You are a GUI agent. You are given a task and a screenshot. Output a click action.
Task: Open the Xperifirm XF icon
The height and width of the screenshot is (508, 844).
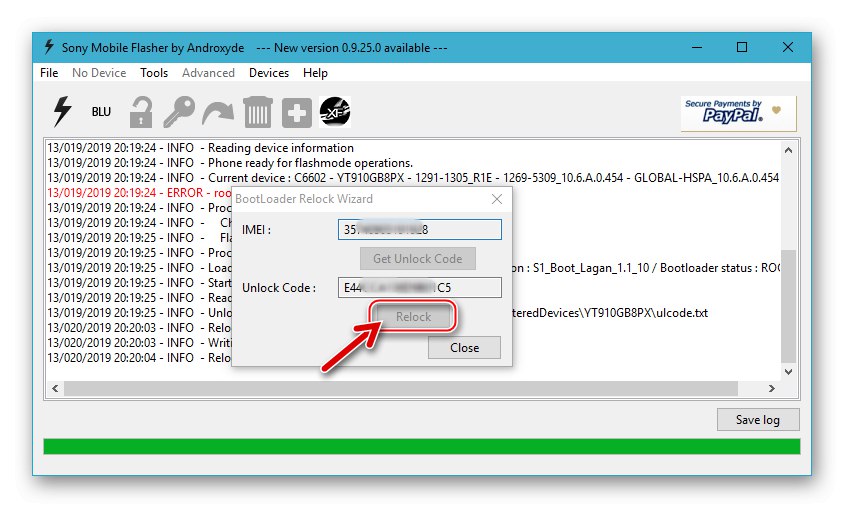(335, 112)
